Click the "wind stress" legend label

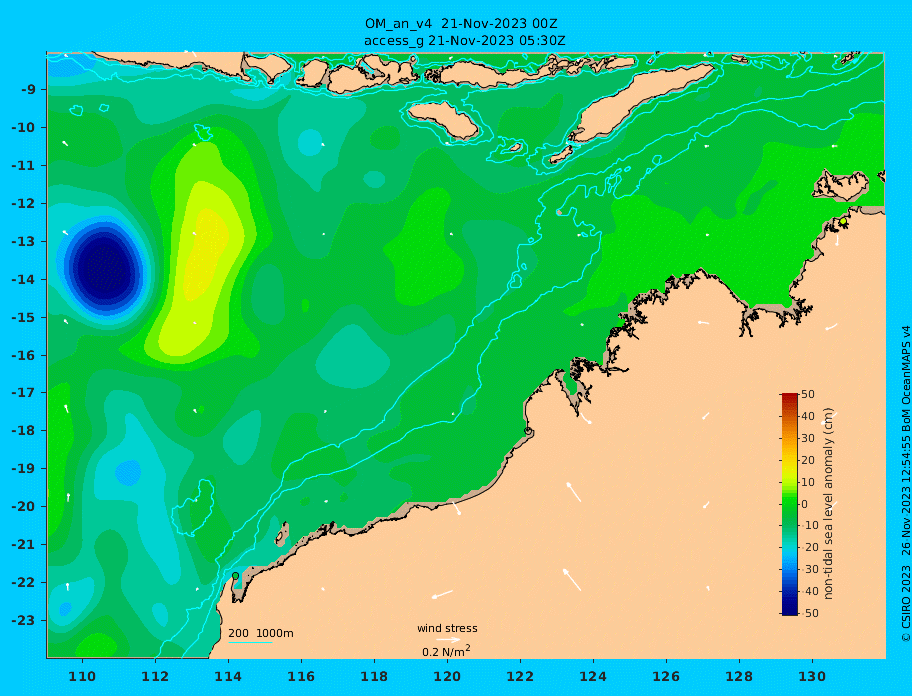(x=447, y=629)
